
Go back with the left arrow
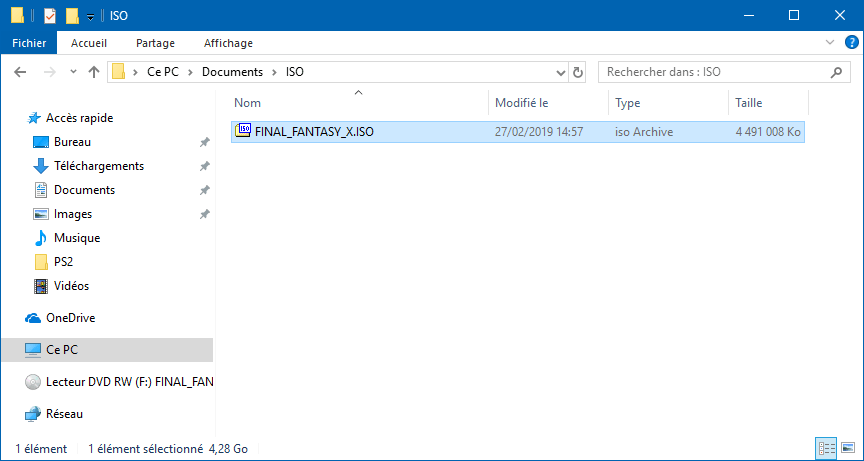tap(20, 72)
